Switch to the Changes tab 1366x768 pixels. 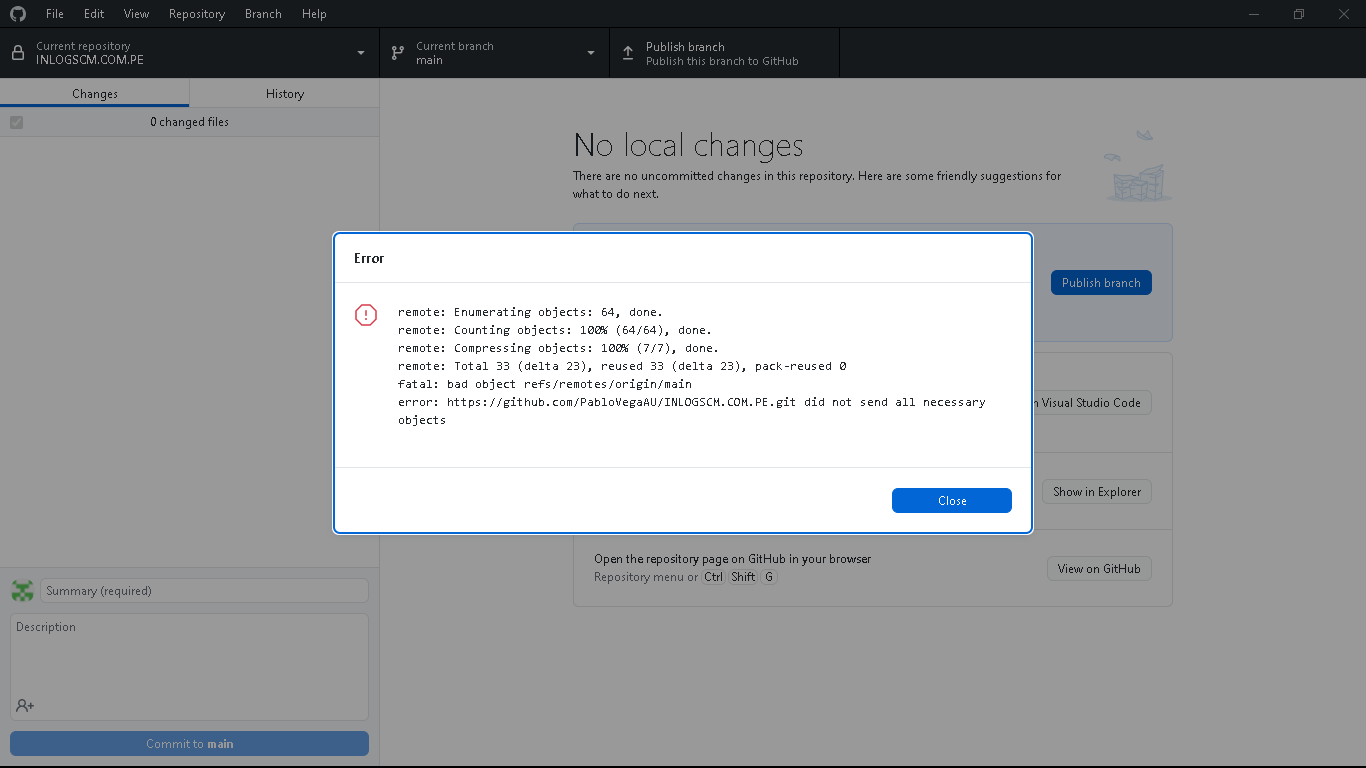(95, 93)
